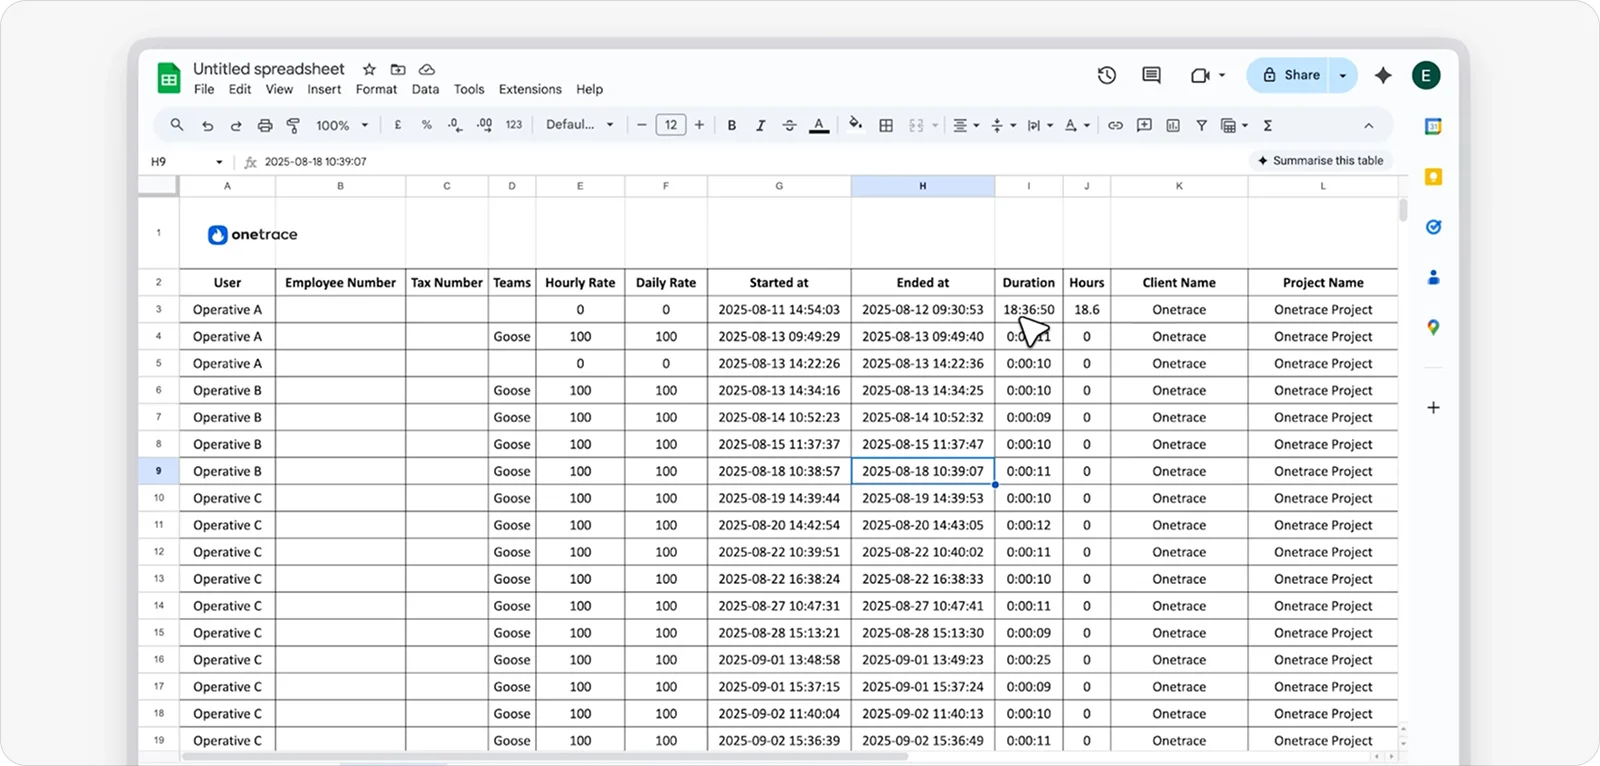This screenshot has height=766, width=1600.
Task: Open the Edit menu
Action: 240,89
